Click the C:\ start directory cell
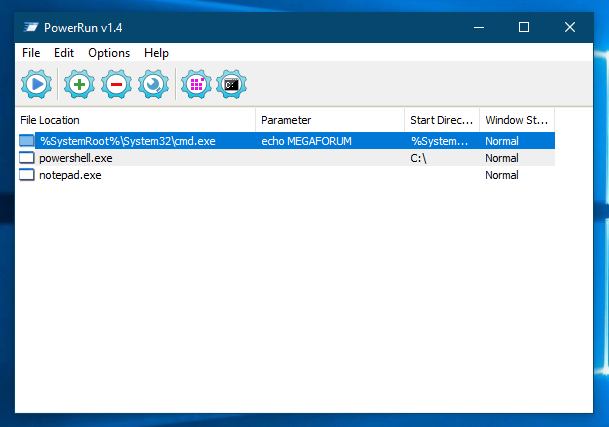The height and width of the screenshot is (427, 609). pyautogui.click(x=418, y=158)
